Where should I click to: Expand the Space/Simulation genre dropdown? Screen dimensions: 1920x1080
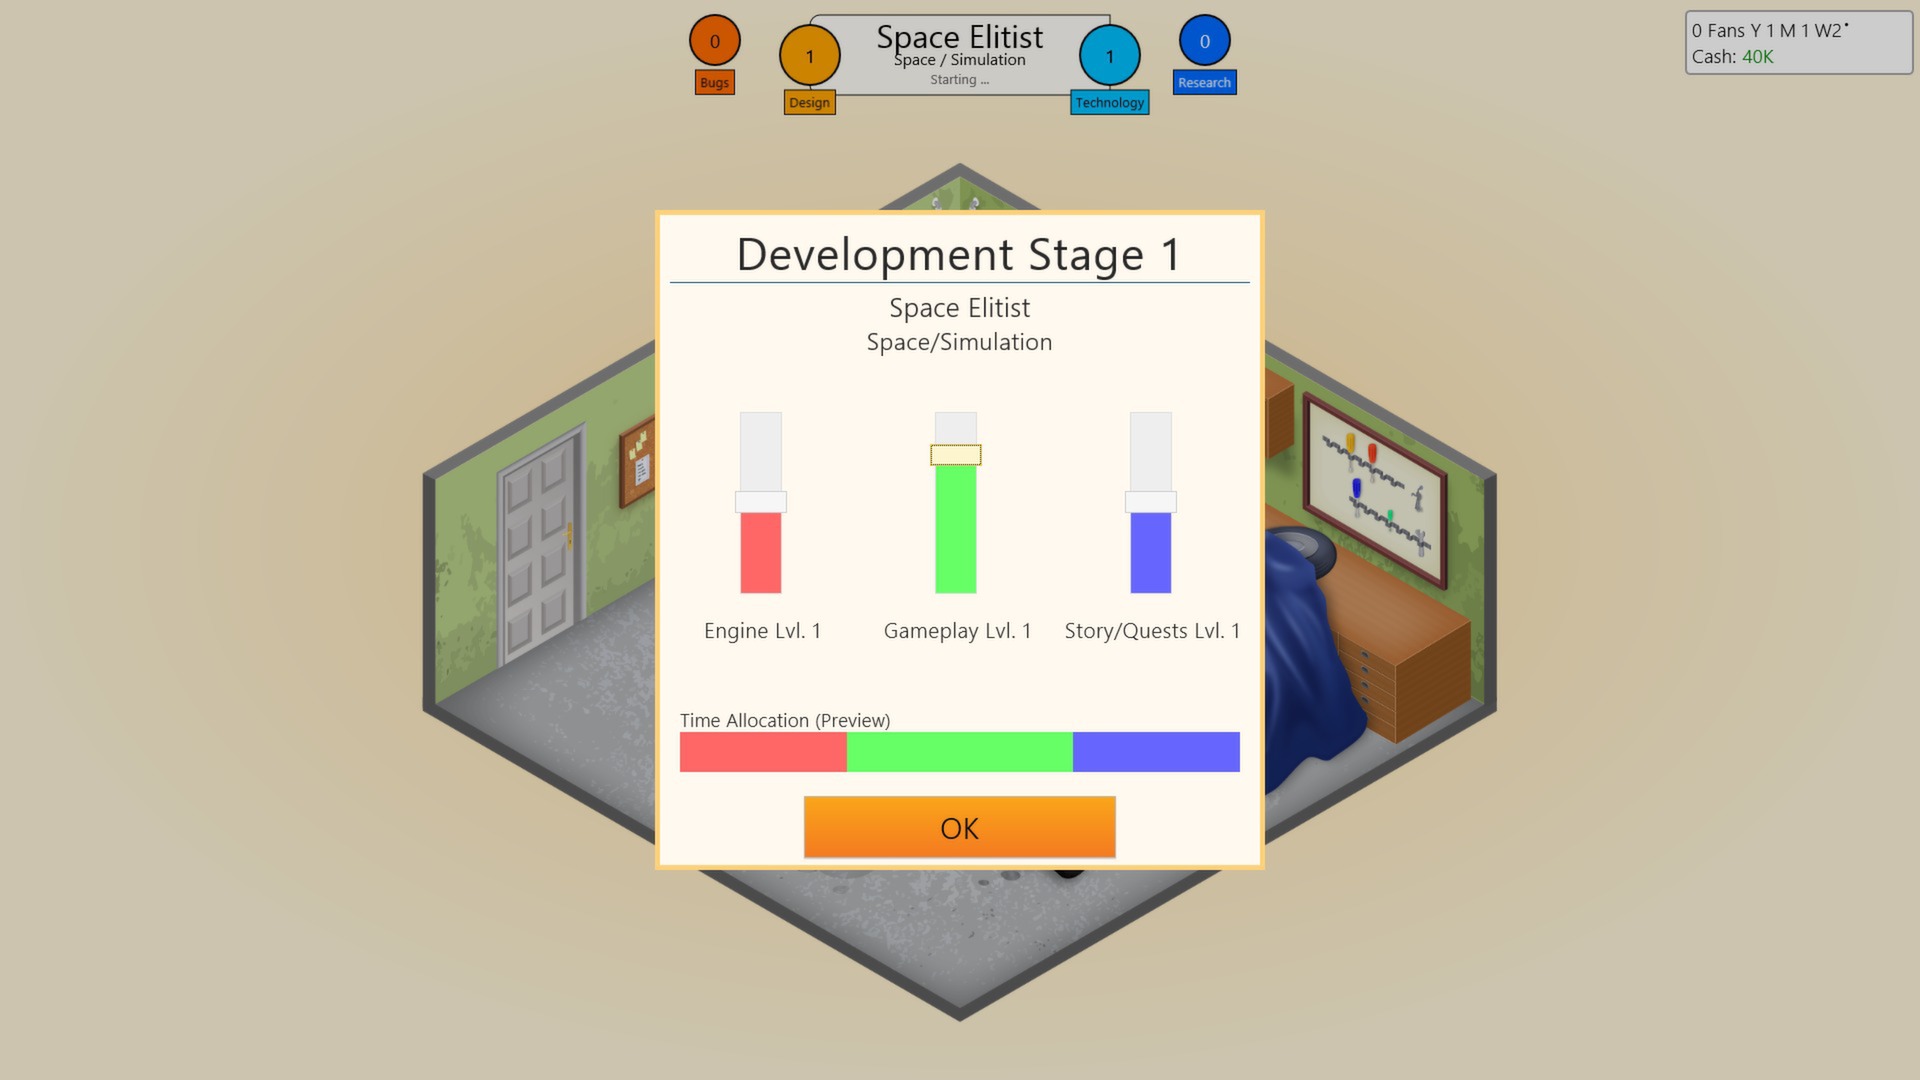tap(959, 342)
